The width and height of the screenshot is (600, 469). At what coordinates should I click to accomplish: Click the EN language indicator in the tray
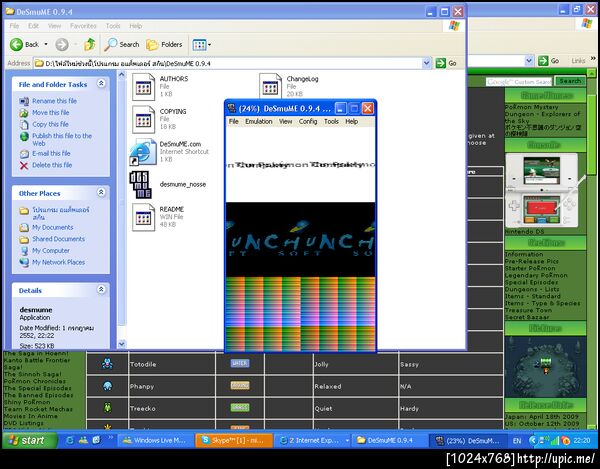[517, 441]
